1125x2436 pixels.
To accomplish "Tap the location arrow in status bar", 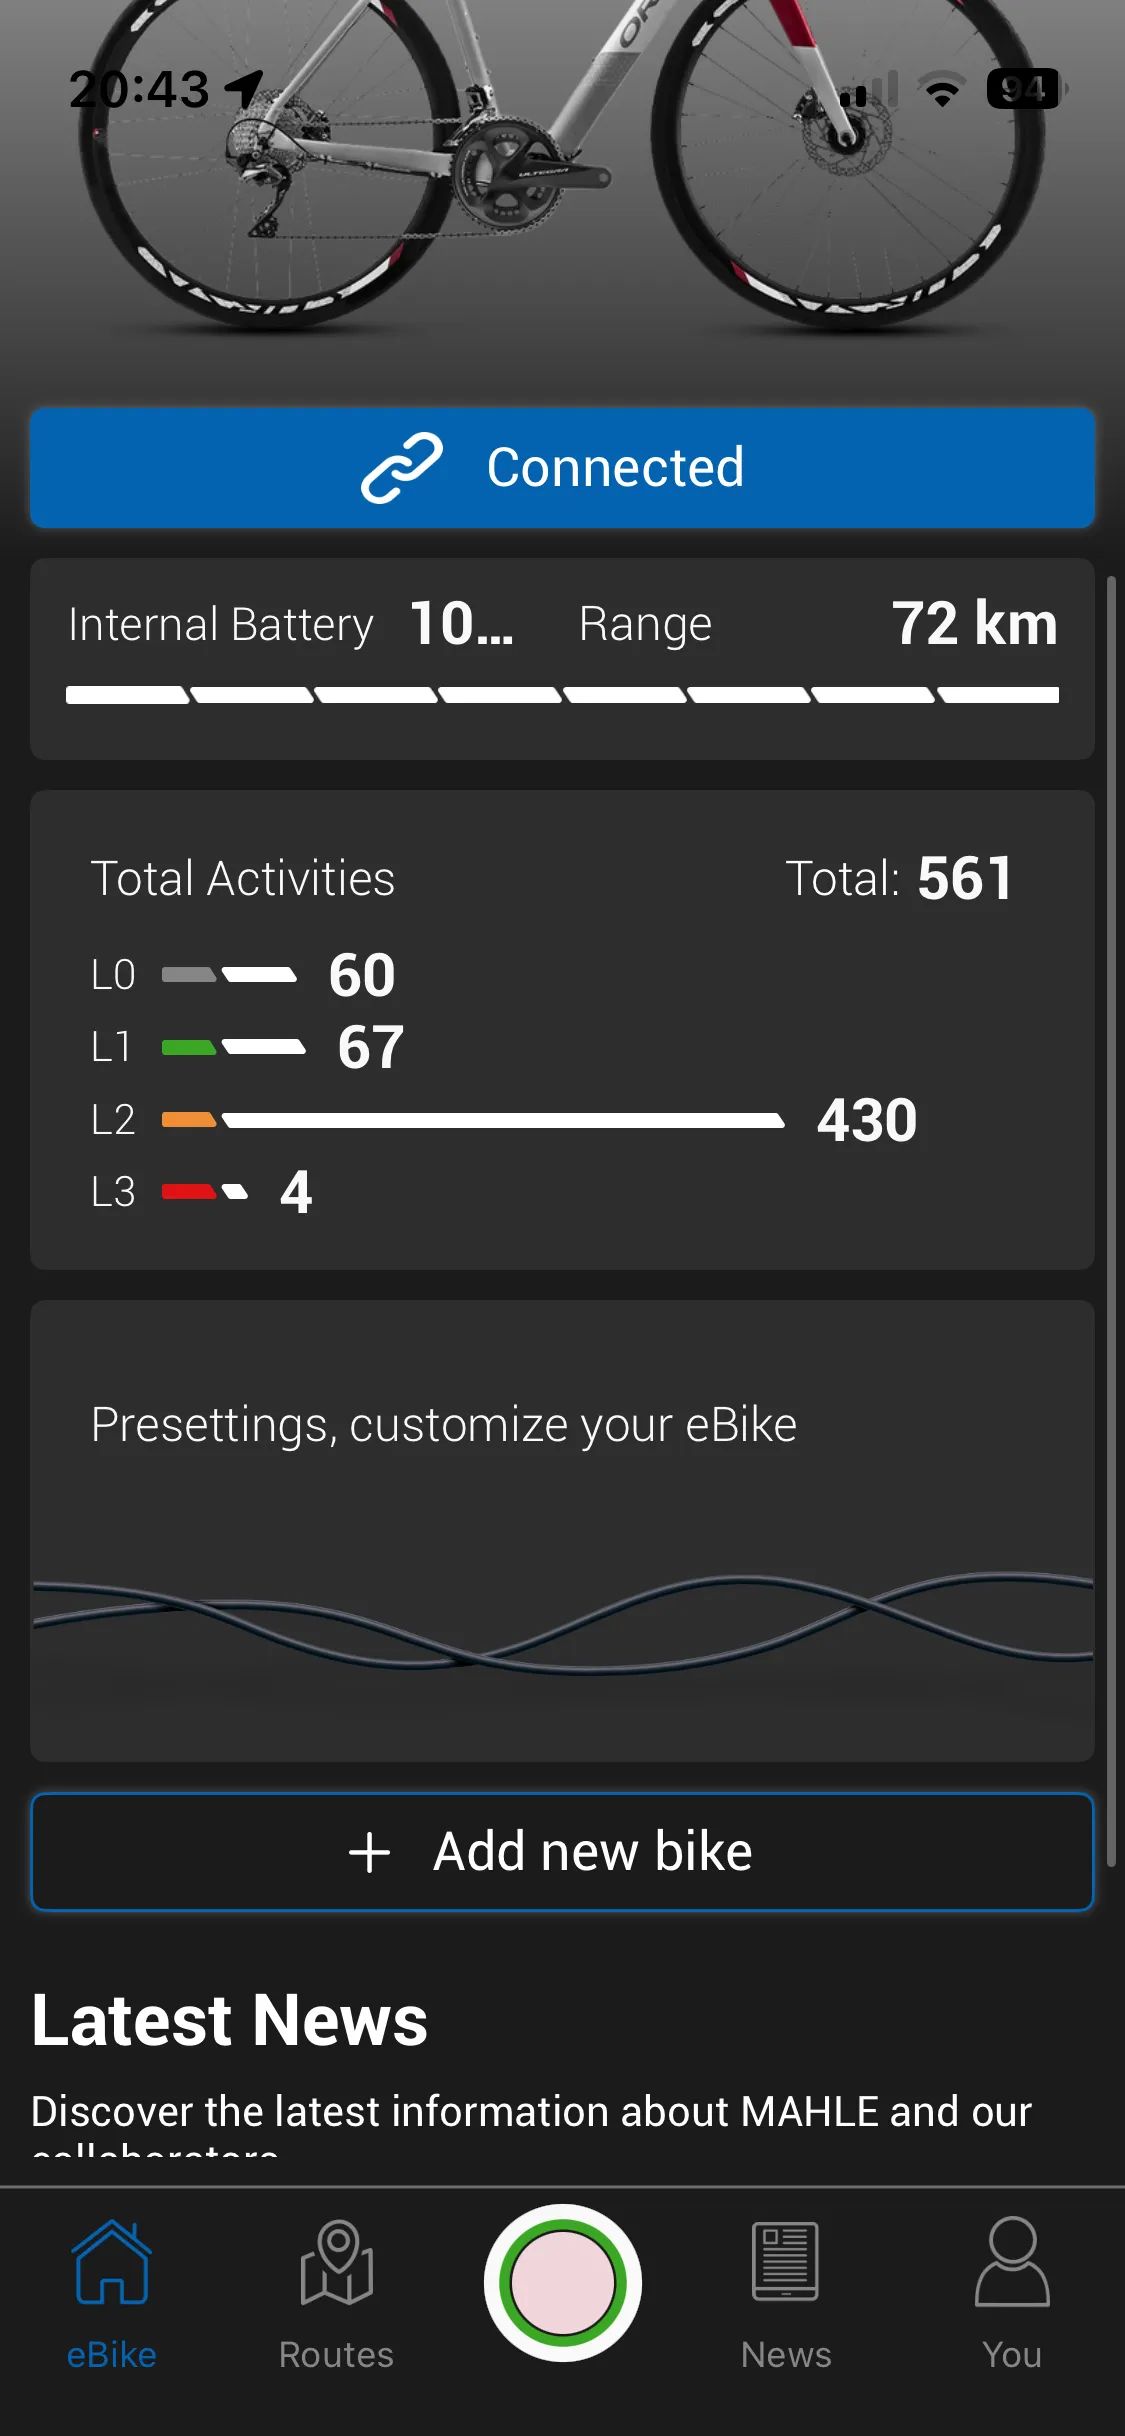I will (244, 88).
